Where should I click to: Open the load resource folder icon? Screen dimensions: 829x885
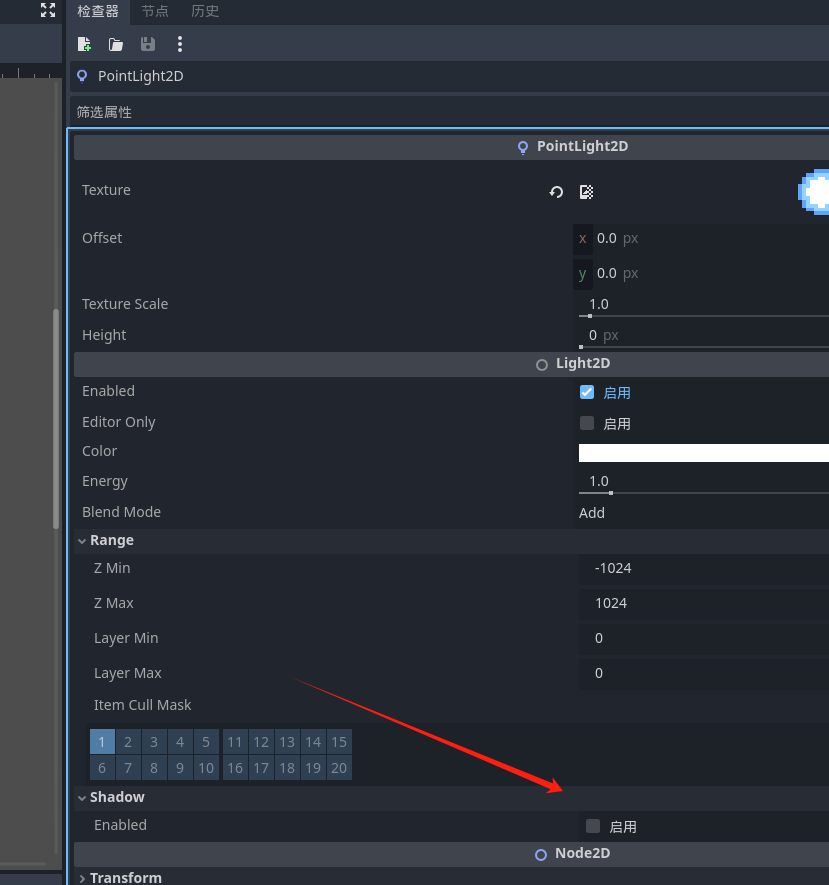tap(116, 44)
